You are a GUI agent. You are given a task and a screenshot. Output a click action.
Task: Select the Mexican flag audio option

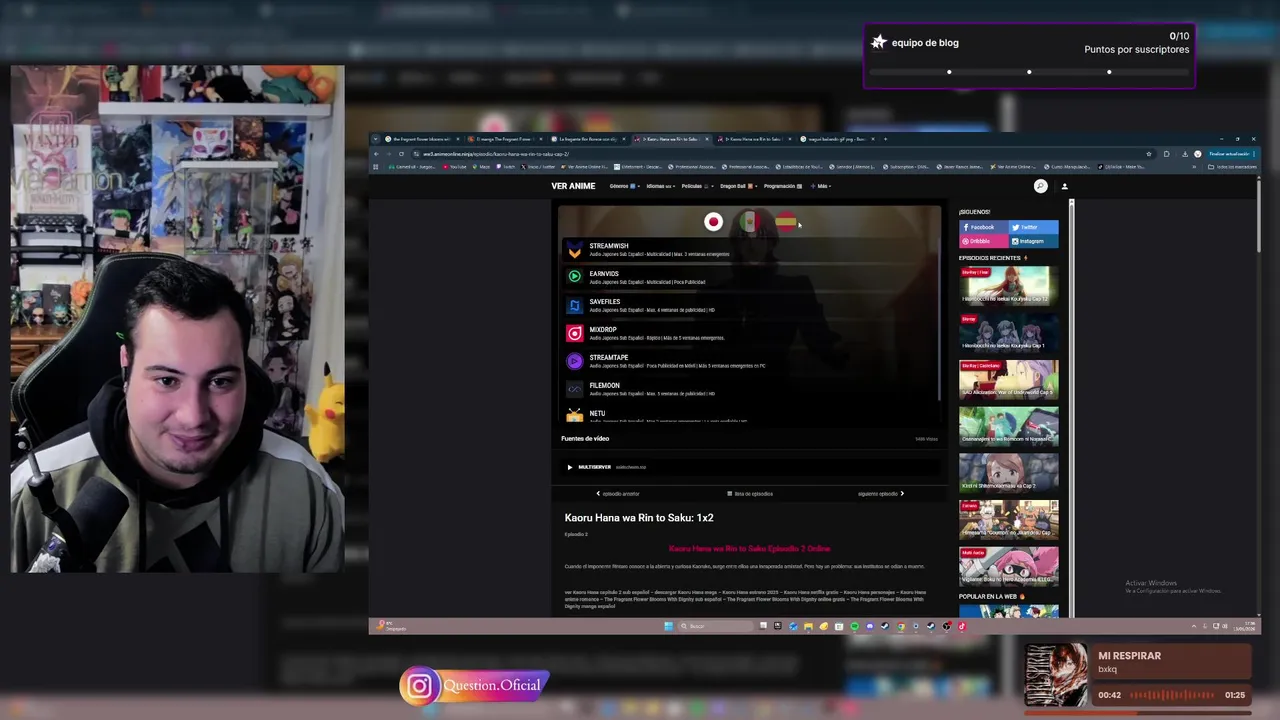(749, 222)
